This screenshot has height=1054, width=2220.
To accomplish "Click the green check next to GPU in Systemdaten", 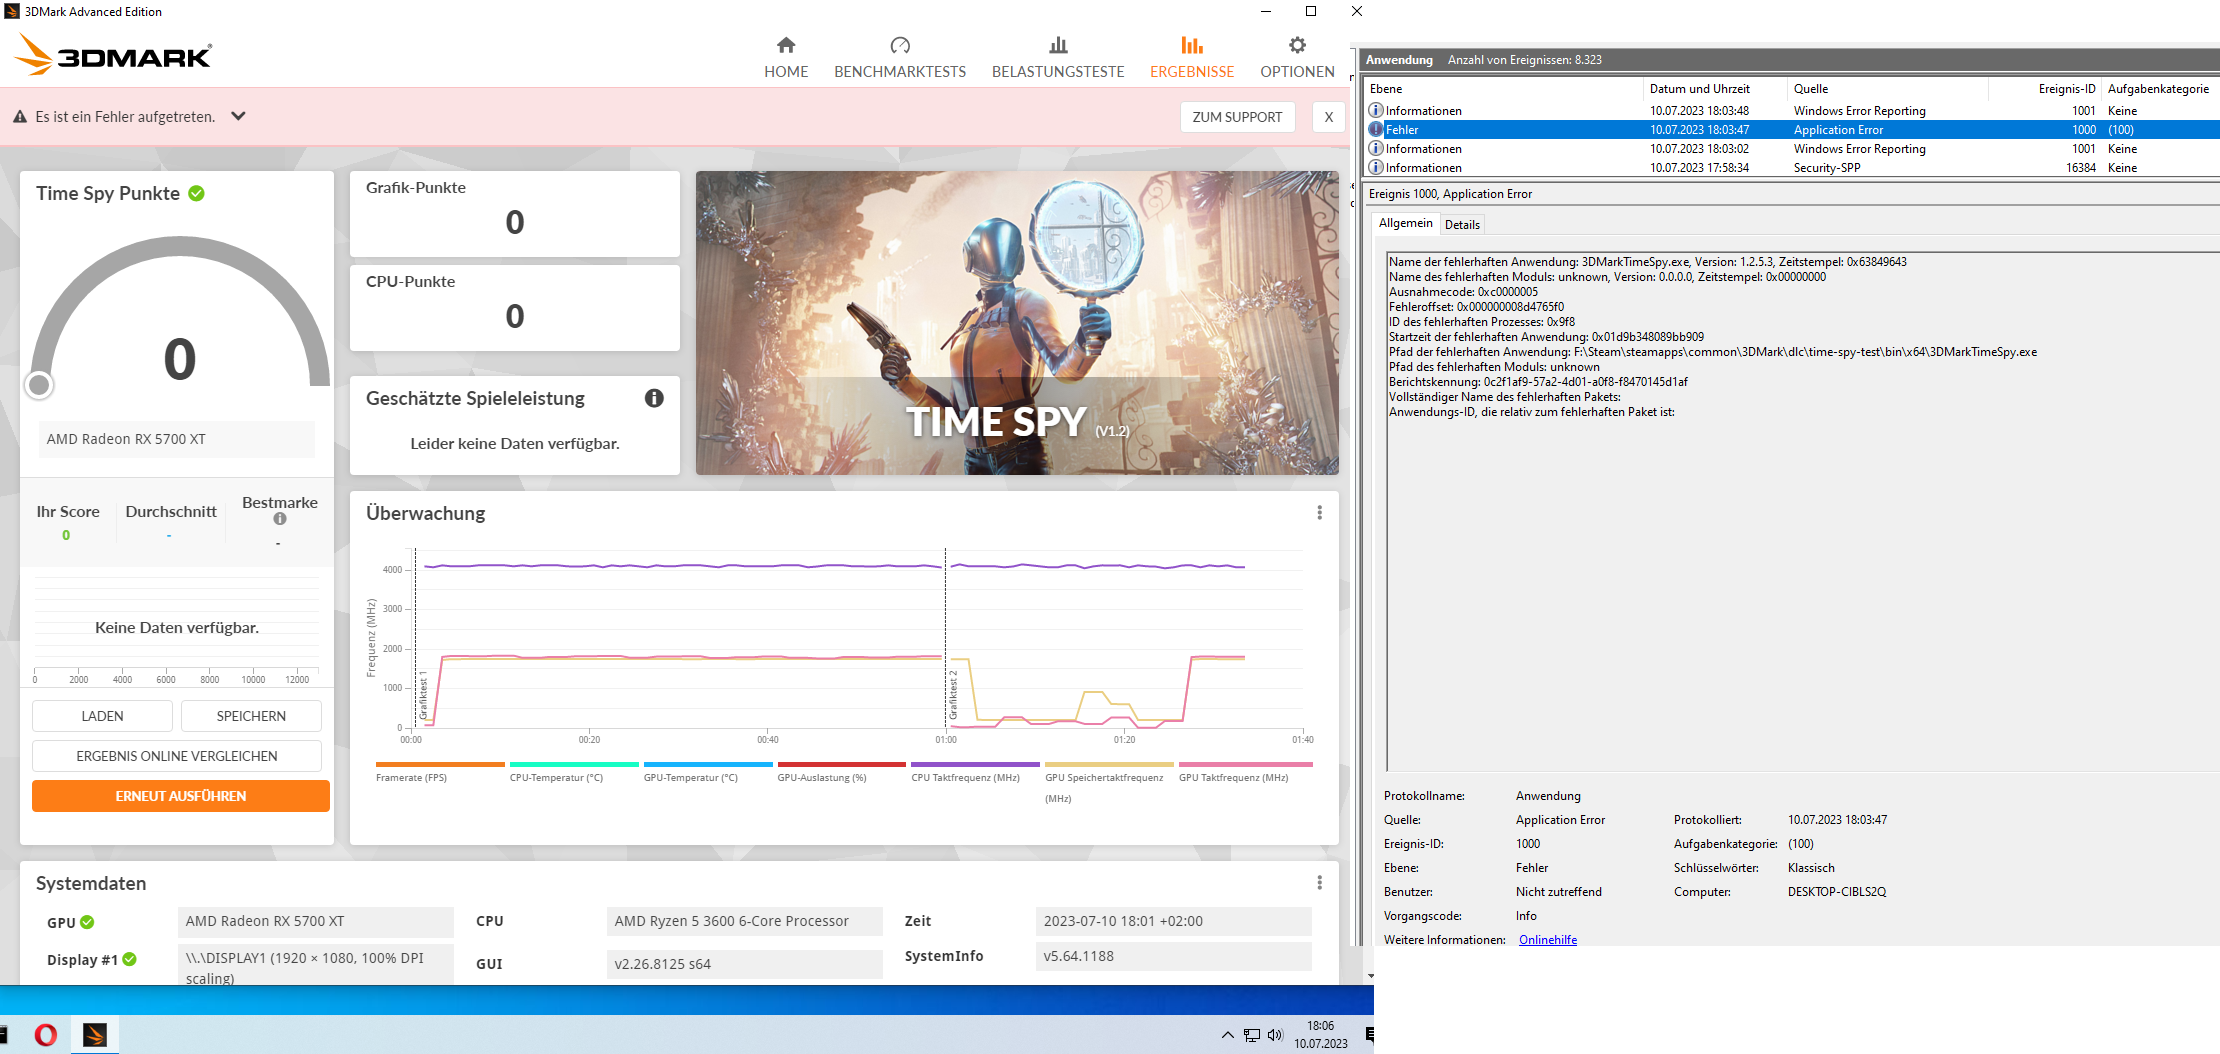I will click(87, 922).
